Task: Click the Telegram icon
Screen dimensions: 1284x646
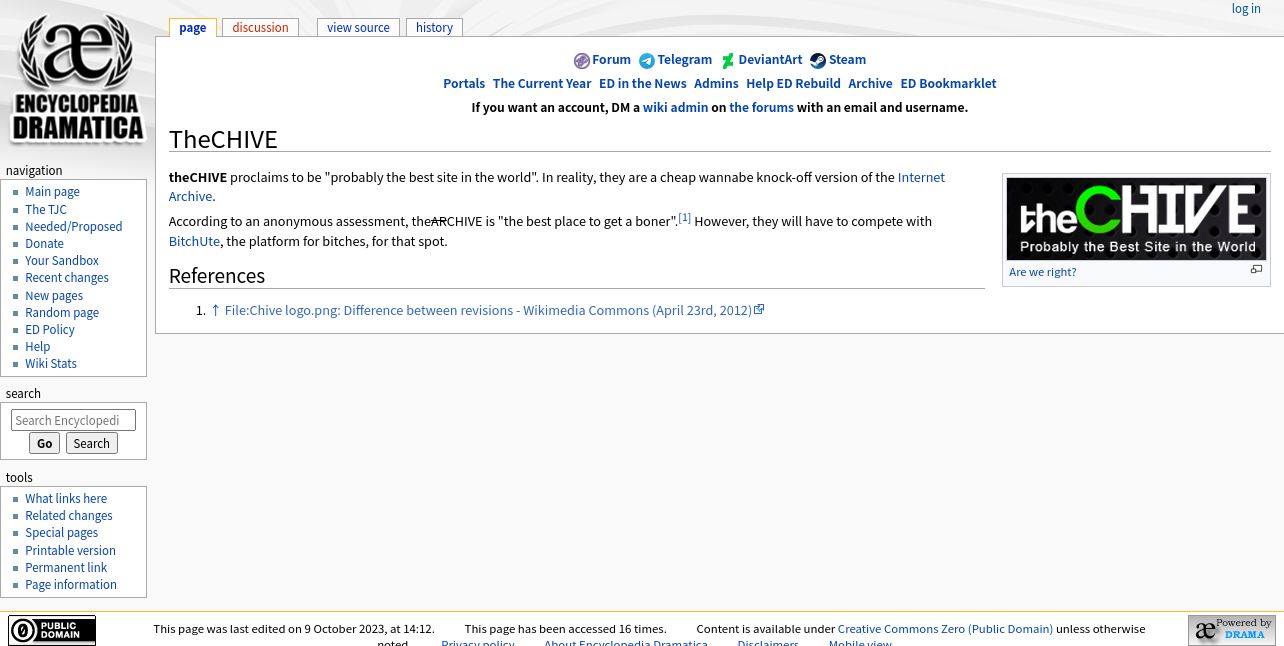Action: click(x=647, y=61)
